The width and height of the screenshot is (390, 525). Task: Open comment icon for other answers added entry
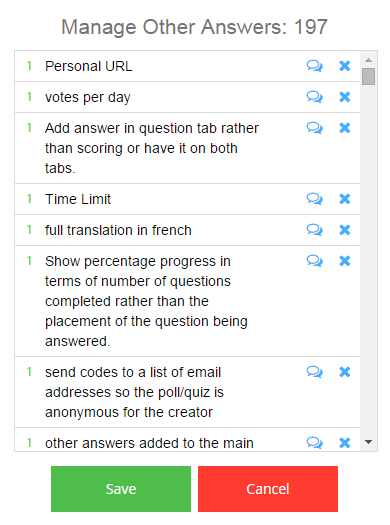coord(314,443)
